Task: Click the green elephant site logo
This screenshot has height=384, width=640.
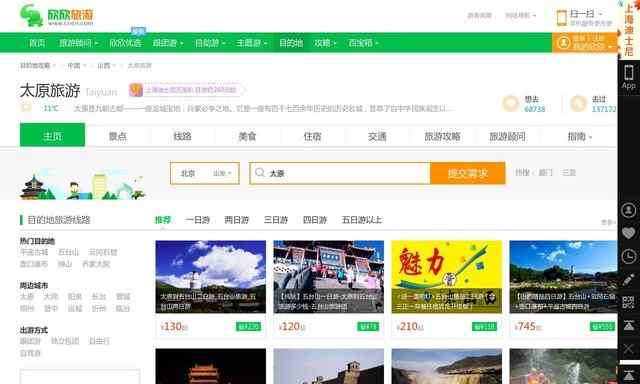Action: (31, 16)
